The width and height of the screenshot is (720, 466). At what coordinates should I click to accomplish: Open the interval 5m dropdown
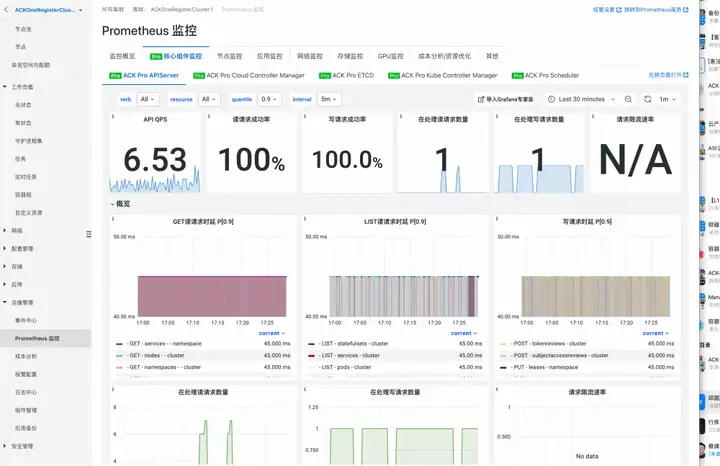coord(329,99)
